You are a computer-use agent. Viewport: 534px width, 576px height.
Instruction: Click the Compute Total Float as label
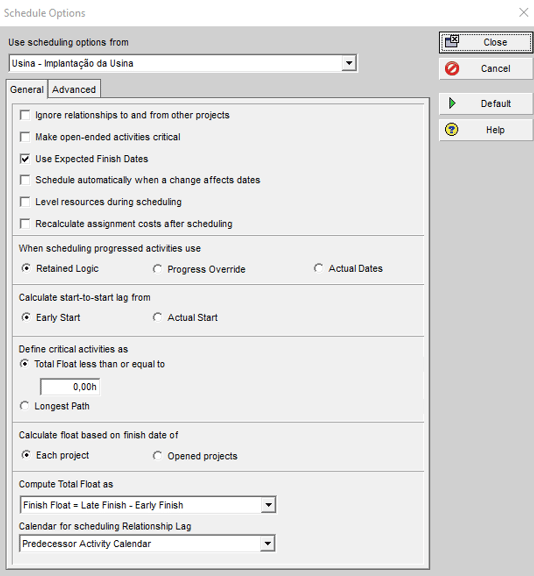[x=66, y=484]
